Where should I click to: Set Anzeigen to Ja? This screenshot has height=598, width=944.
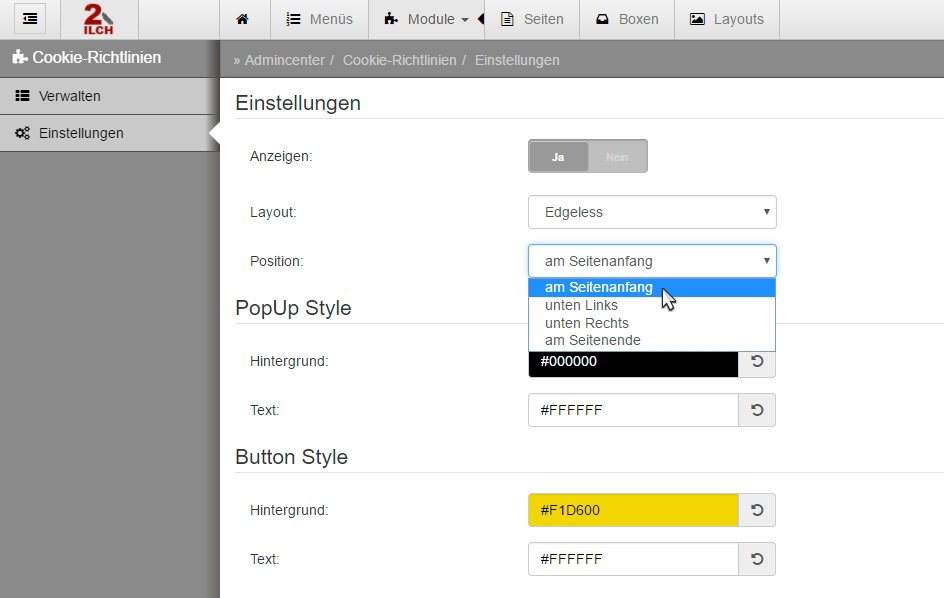pyautogui.click(x=558, y=157)
